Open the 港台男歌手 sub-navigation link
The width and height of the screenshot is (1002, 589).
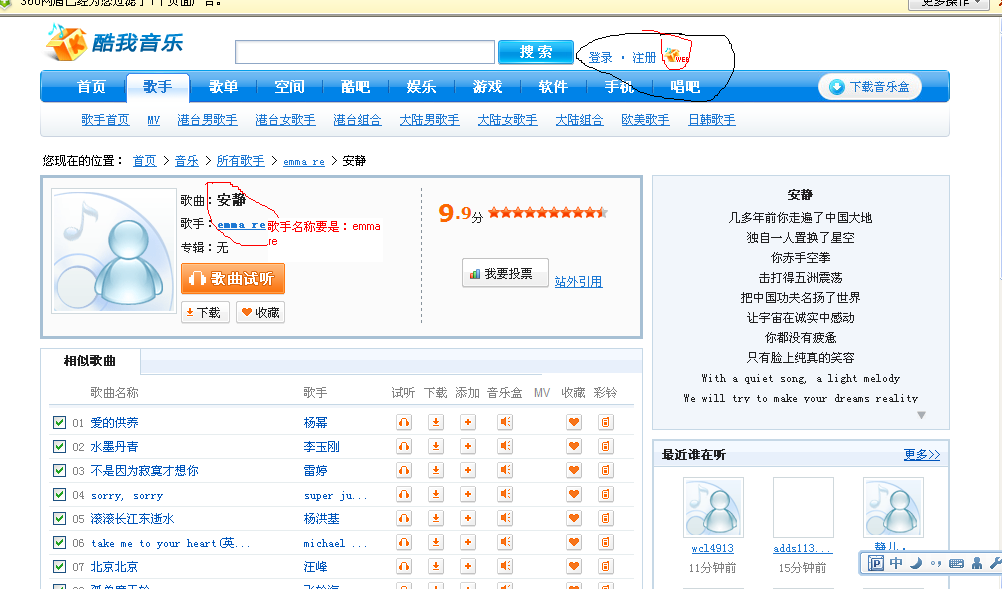point(207,120)
